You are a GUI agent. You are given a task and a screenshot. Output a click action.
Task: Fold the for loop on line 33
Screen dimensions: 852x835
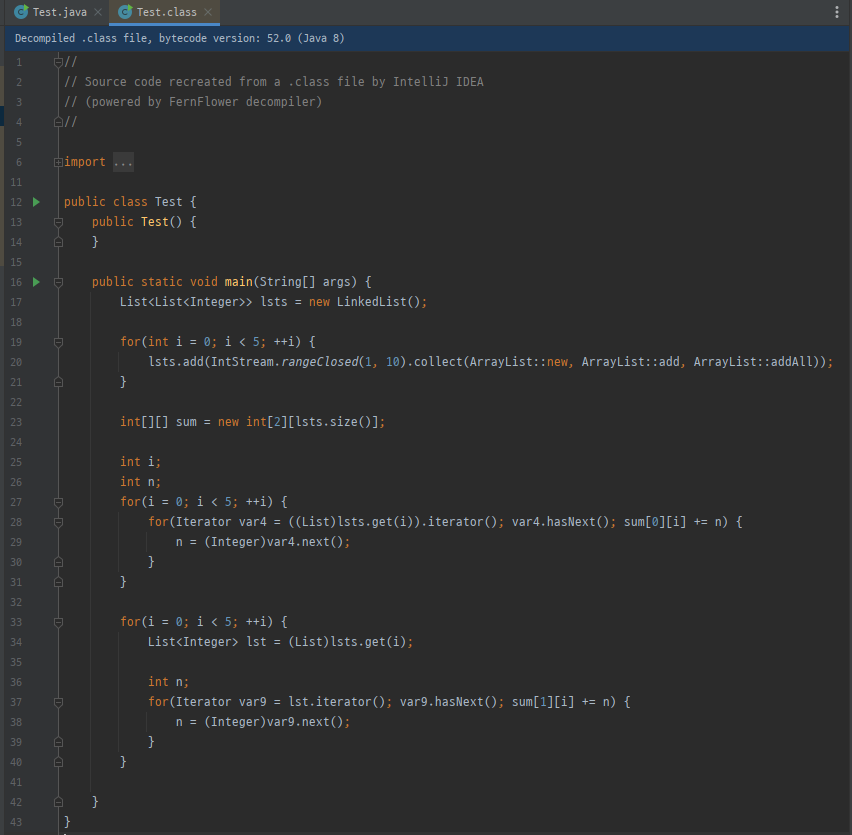pos(58,622)
